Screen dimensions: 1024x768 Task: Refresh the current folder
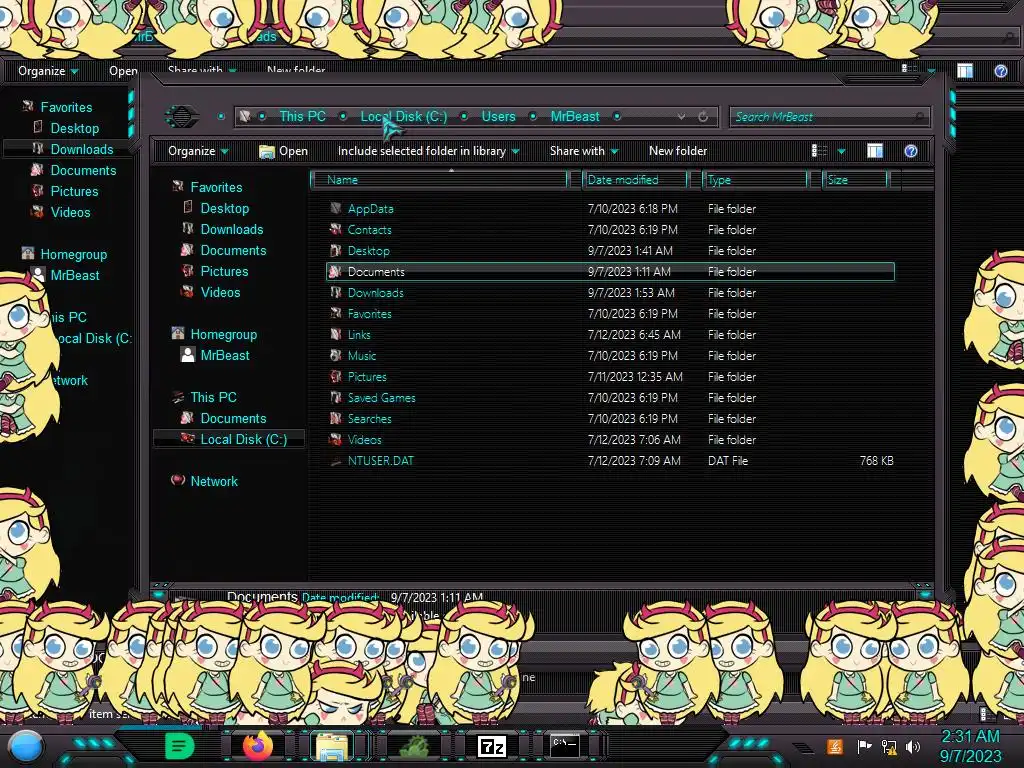coord(703,116)
